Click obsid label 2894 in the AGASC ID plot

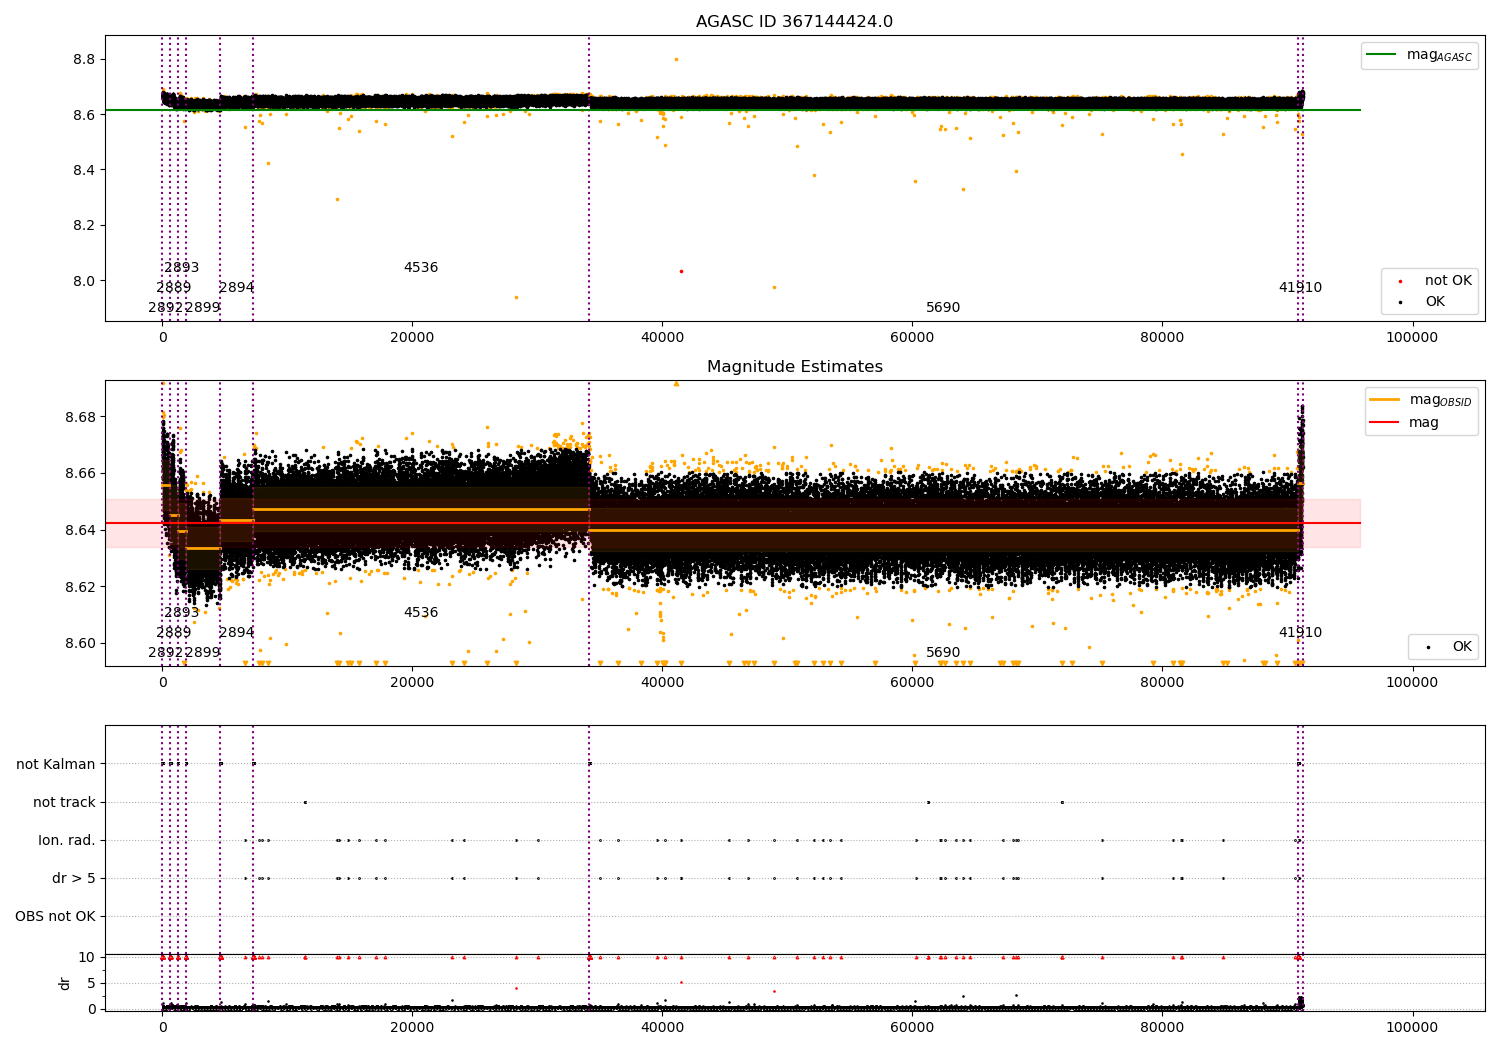(x=237, y=288)
